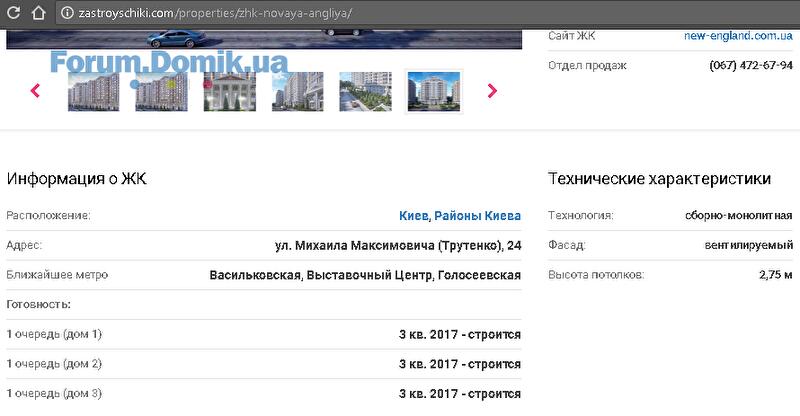Show next gallery thumbnails with right arrow
The image size is (800, 416).
point(492,91)
